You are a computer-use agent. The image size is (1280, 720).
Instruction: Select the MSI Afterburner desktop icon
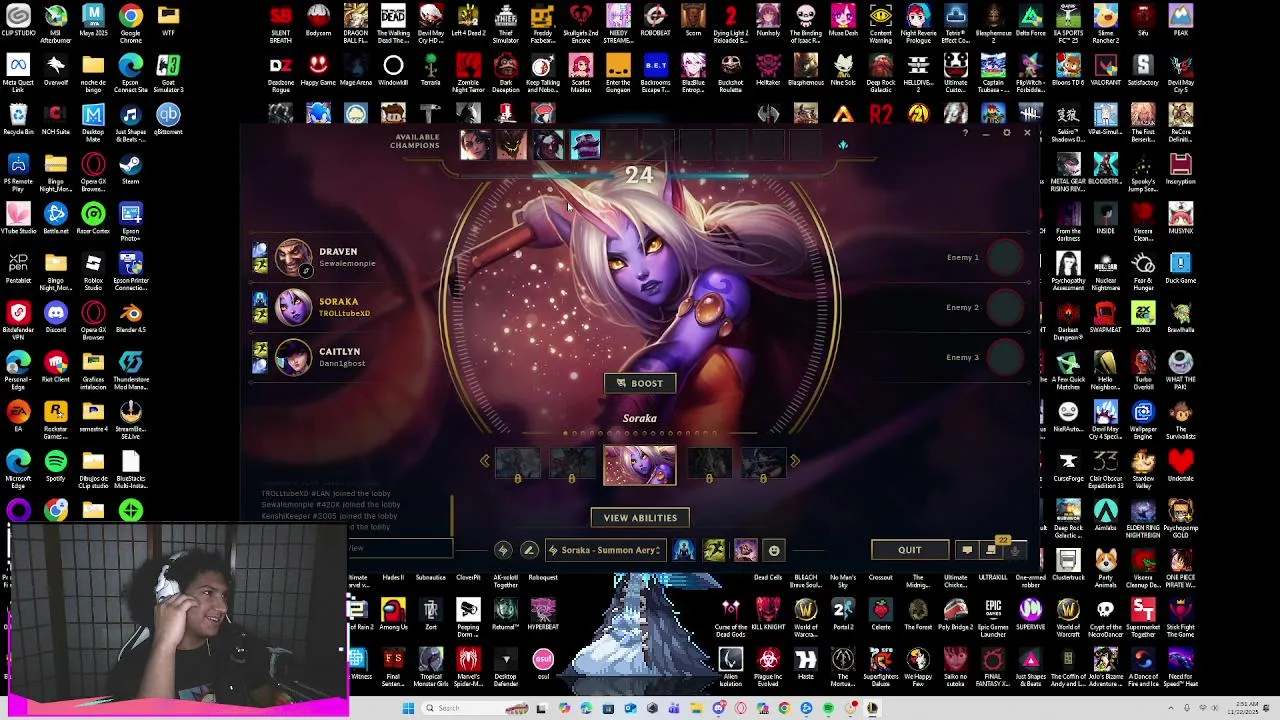(56, 22)
